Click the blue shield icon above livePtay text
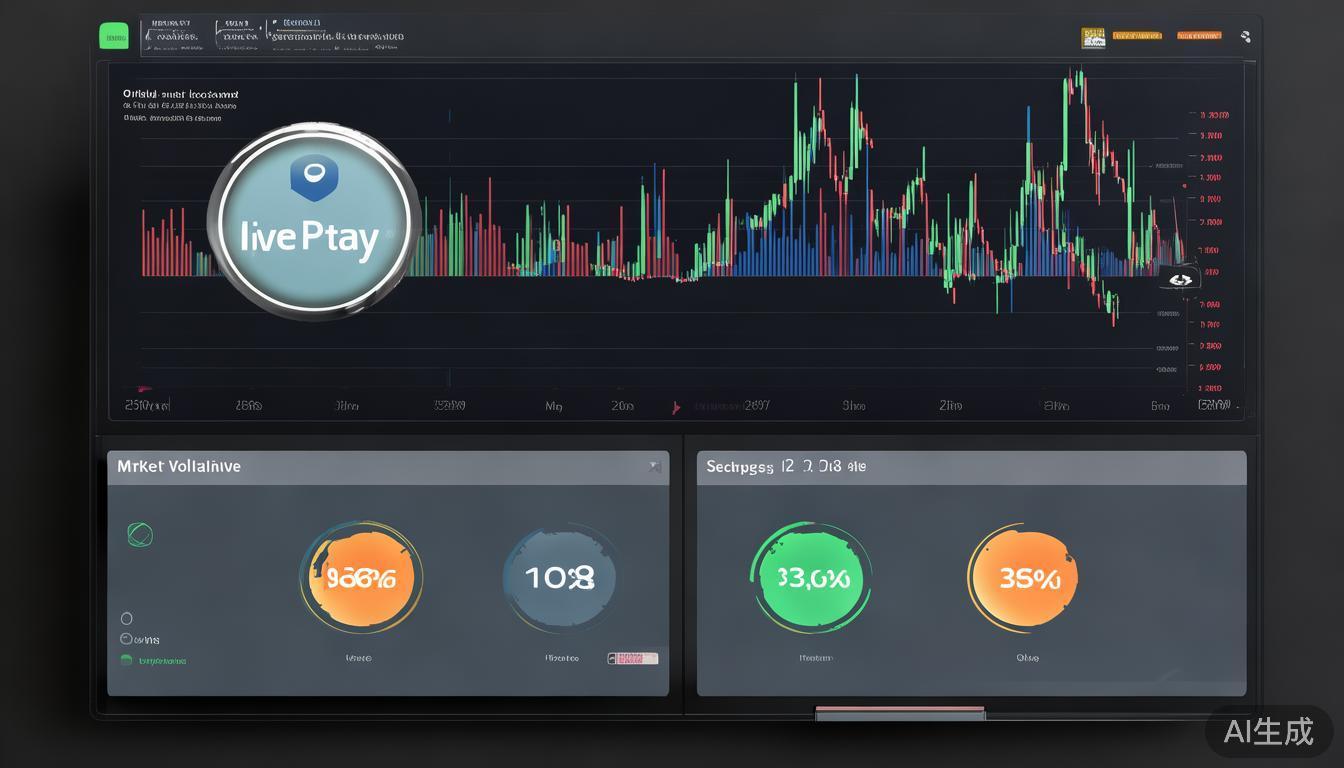The height and width of the screenshot is (768, 1344). pyautogui.click(x=313, y=177)
